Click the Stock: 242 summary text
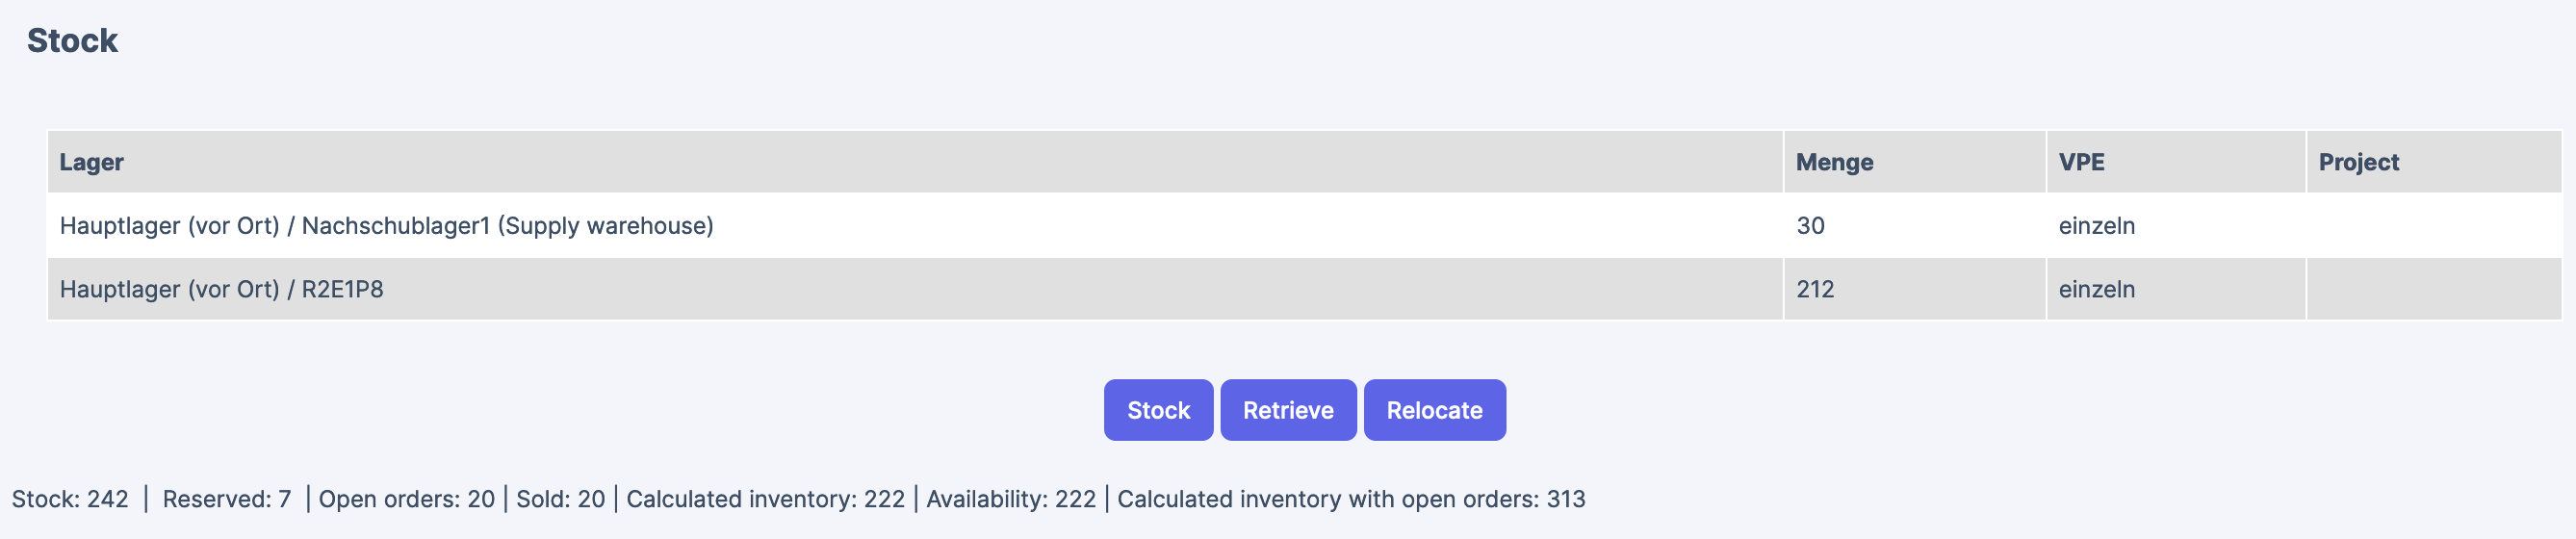The image size is (2576, 539). [x=70, y=499]
